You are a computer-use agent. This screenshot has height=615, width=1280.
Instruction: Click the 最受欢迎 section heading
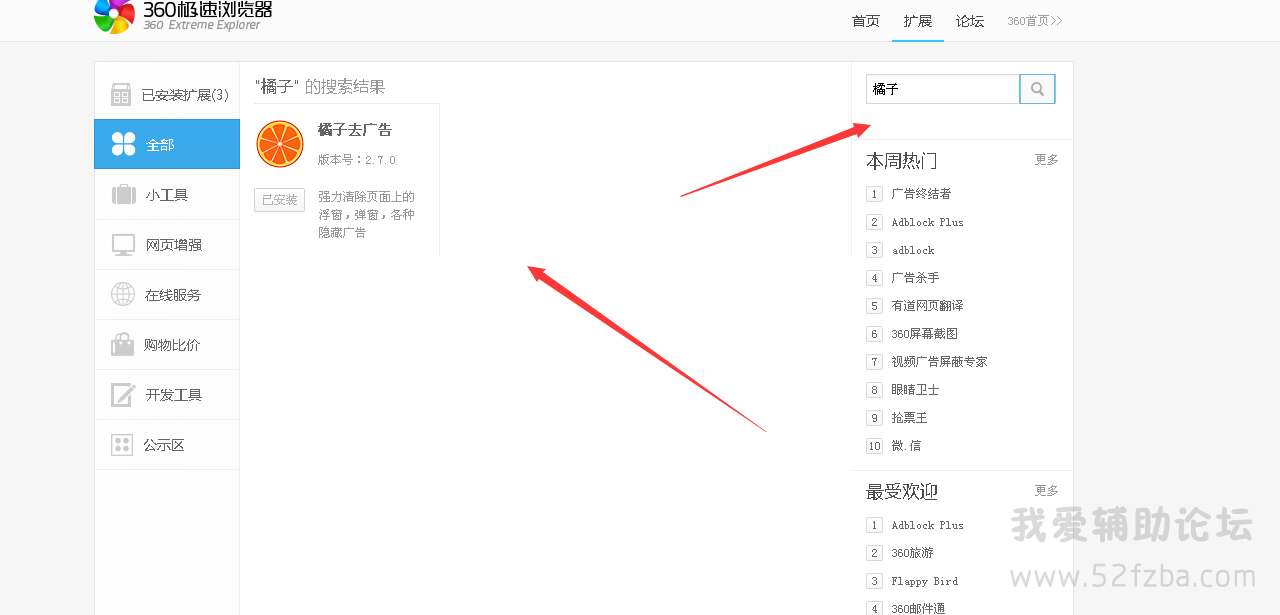click(901, 491)
